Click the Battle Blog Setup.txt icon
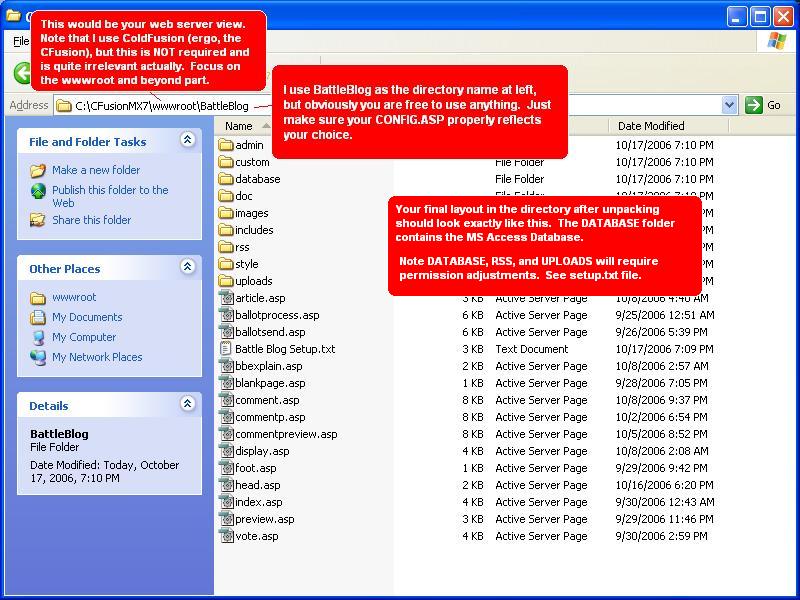The image size is (800, 600). click(x=227, y=349)
